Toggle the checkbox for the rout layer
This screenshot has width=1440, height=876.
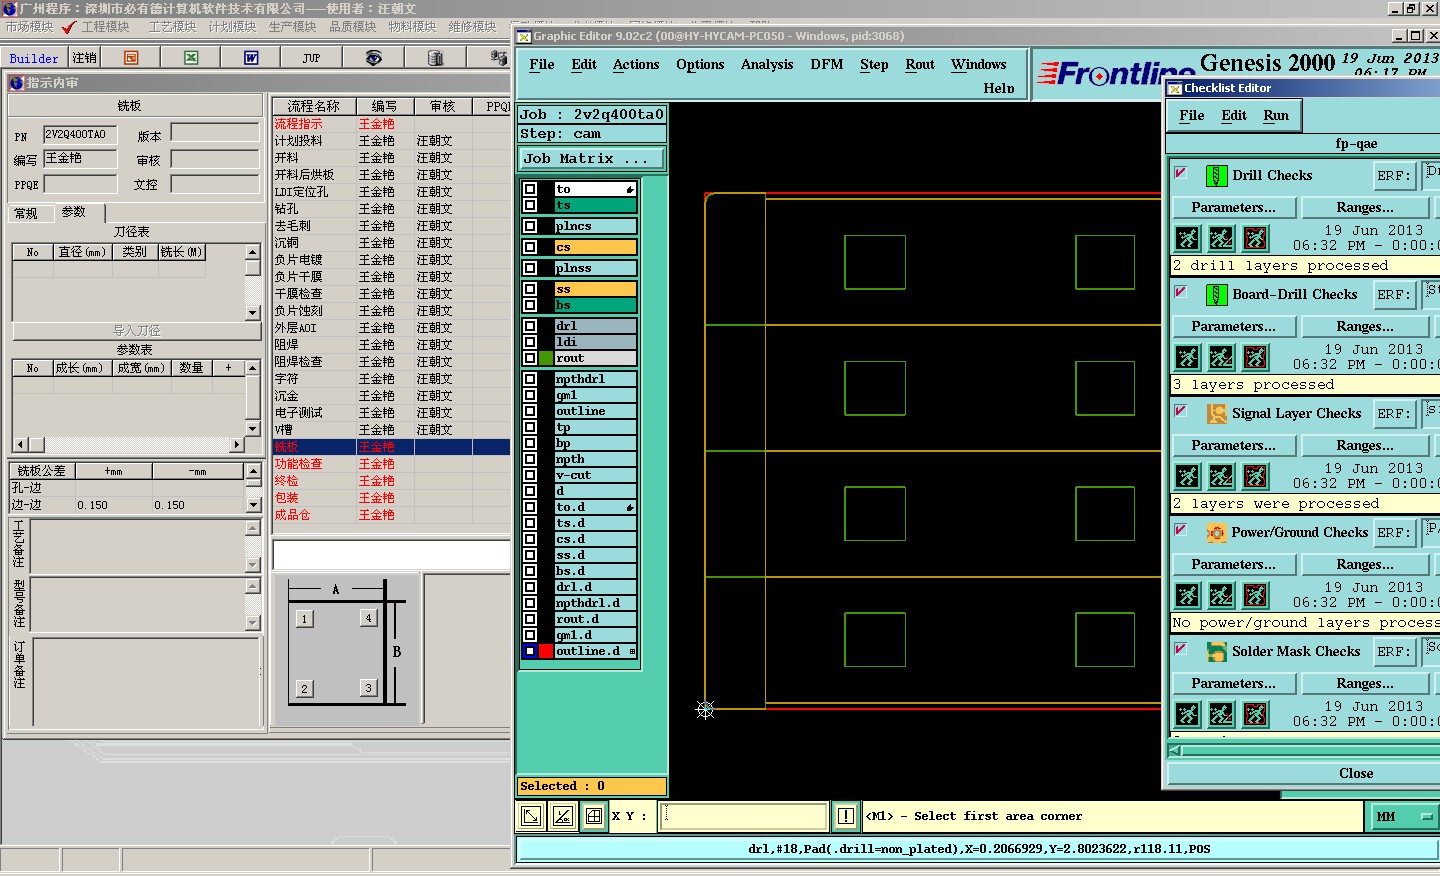pos(530,358)
